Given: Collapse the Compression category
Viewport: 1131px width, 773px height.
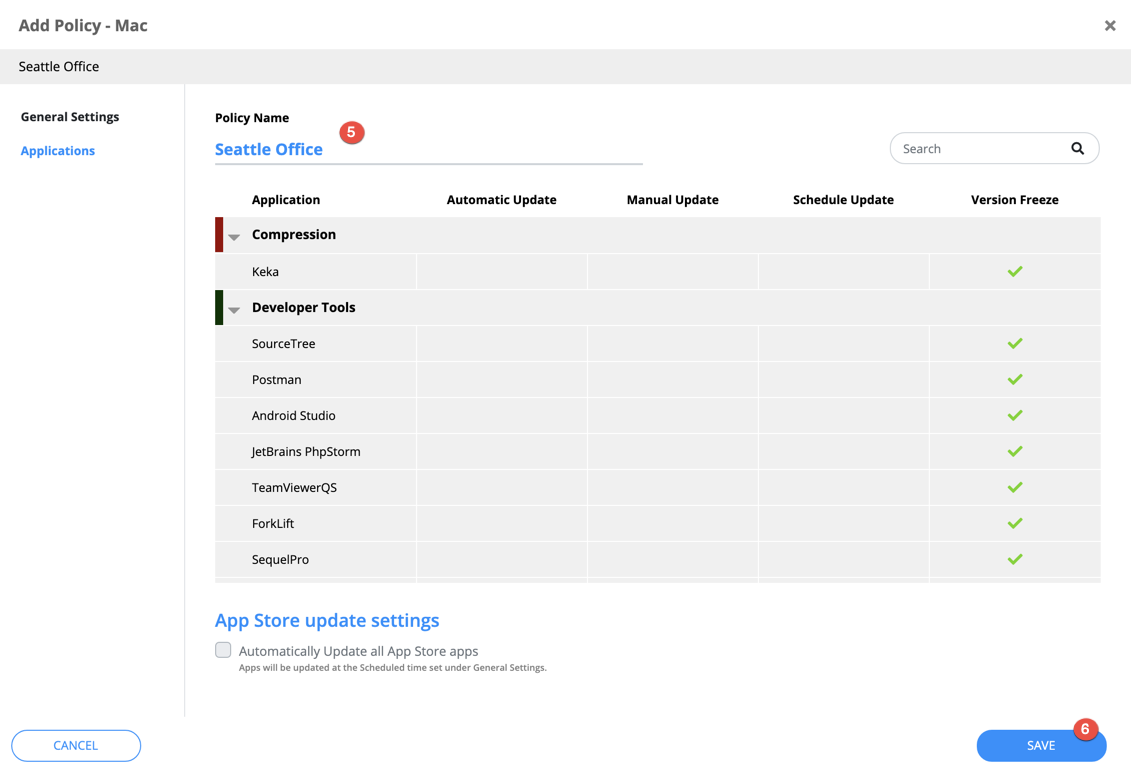Looking at the screenshot, I should click(x=234, y=237).
